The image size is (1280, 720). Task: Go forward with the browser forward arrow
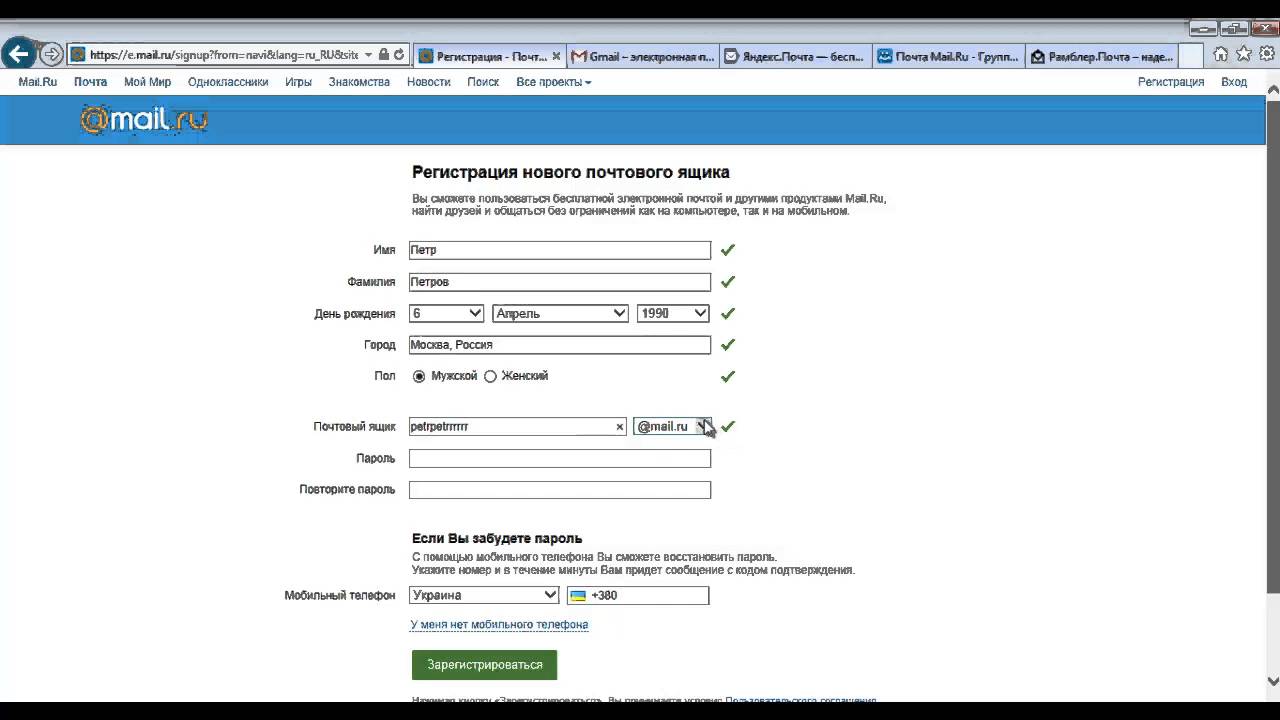pyautogui.click(x=51, y=54)
